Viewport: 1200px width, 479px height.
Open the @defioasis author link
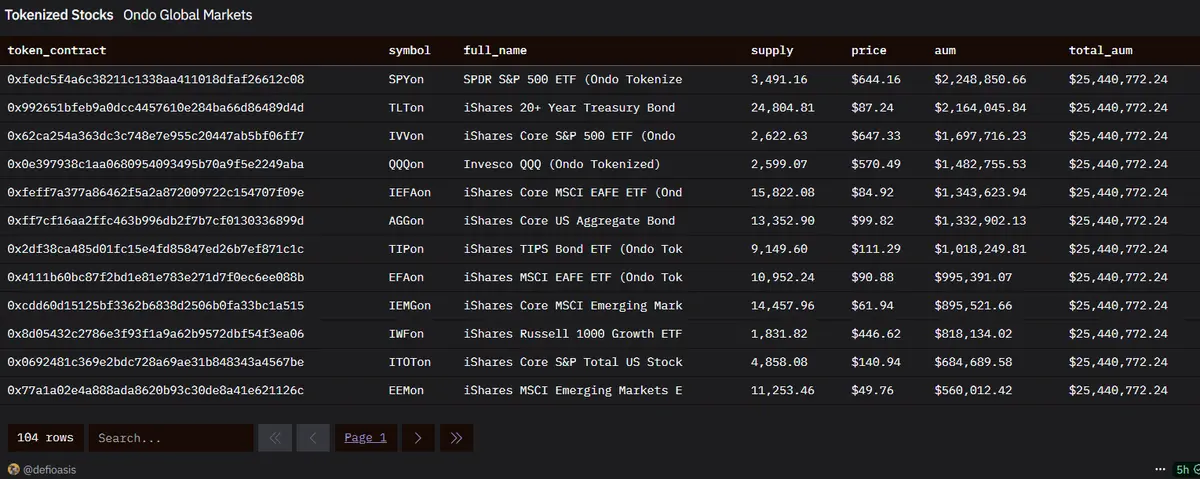pyautogui.click(x=51, y=468)
